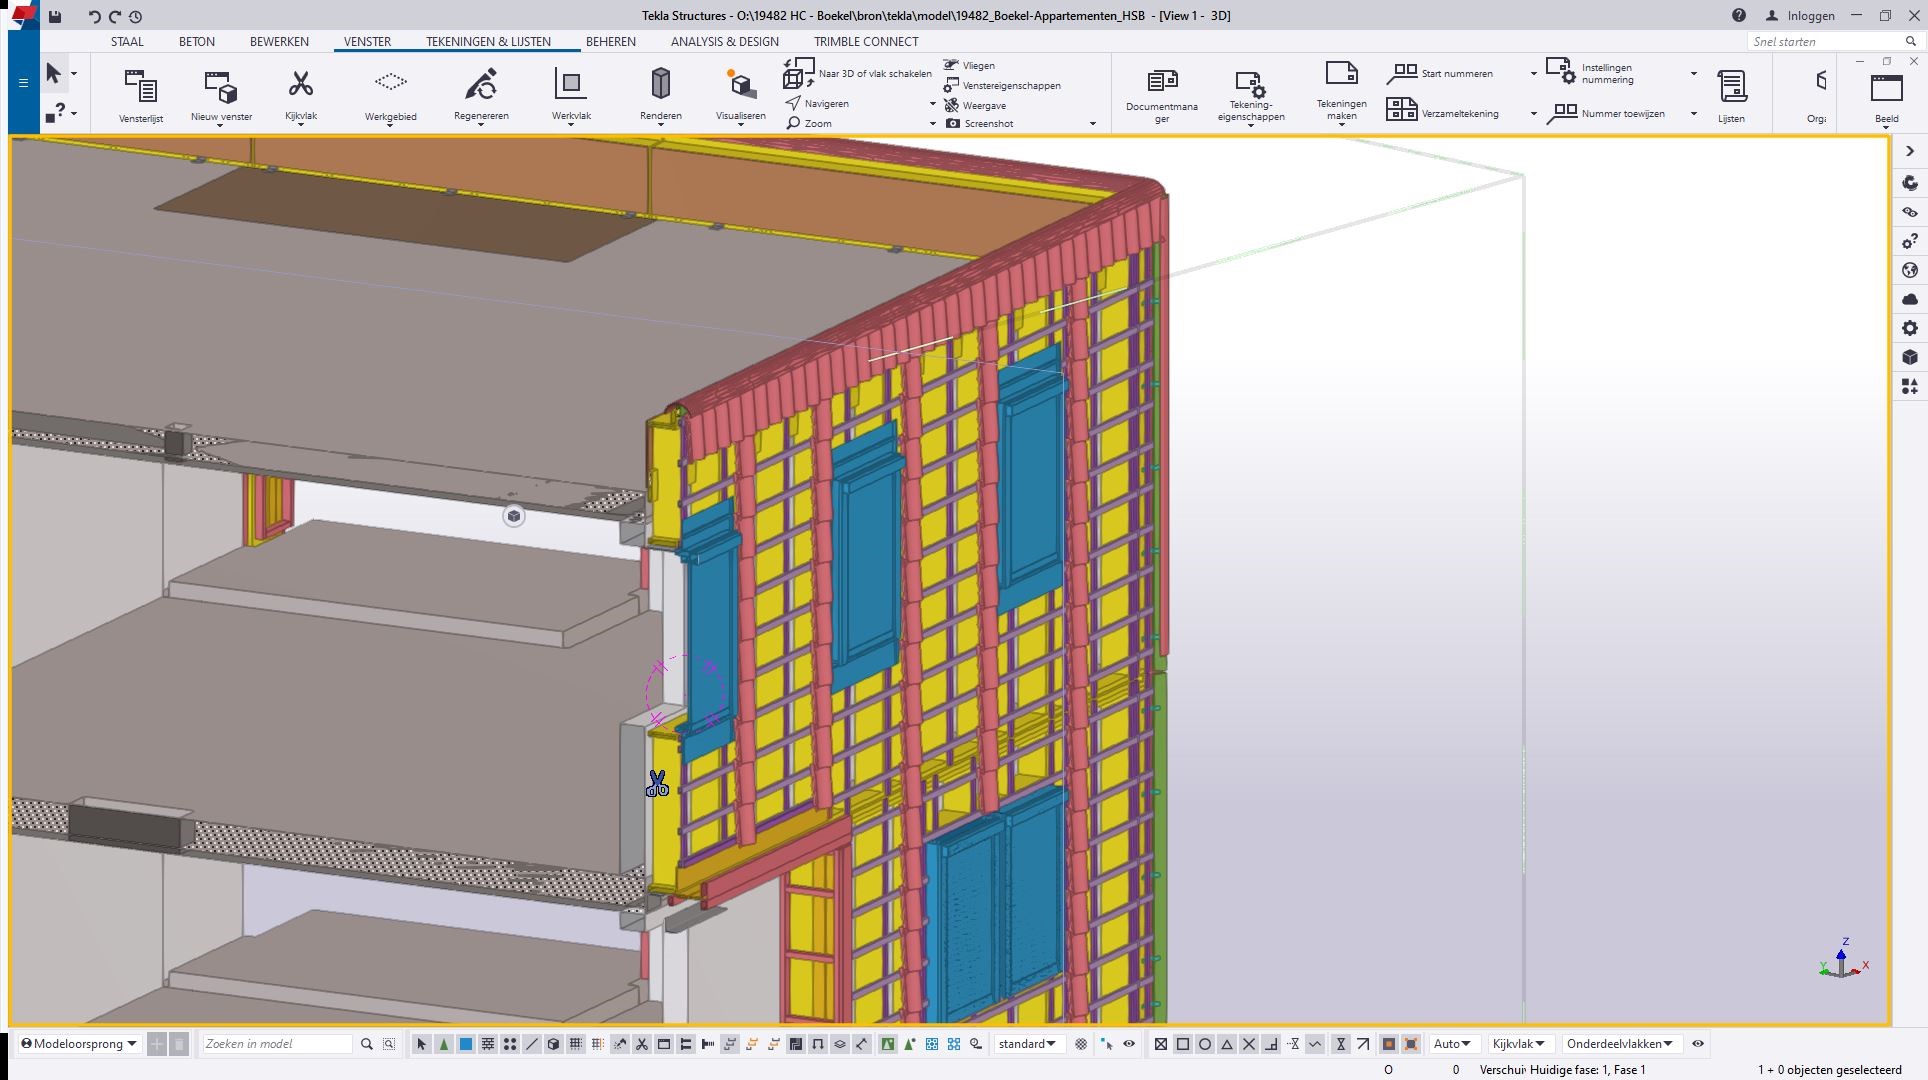Screen dimensions: 1928x1080
Task: Undo the last action
Action: pos(94,16)
